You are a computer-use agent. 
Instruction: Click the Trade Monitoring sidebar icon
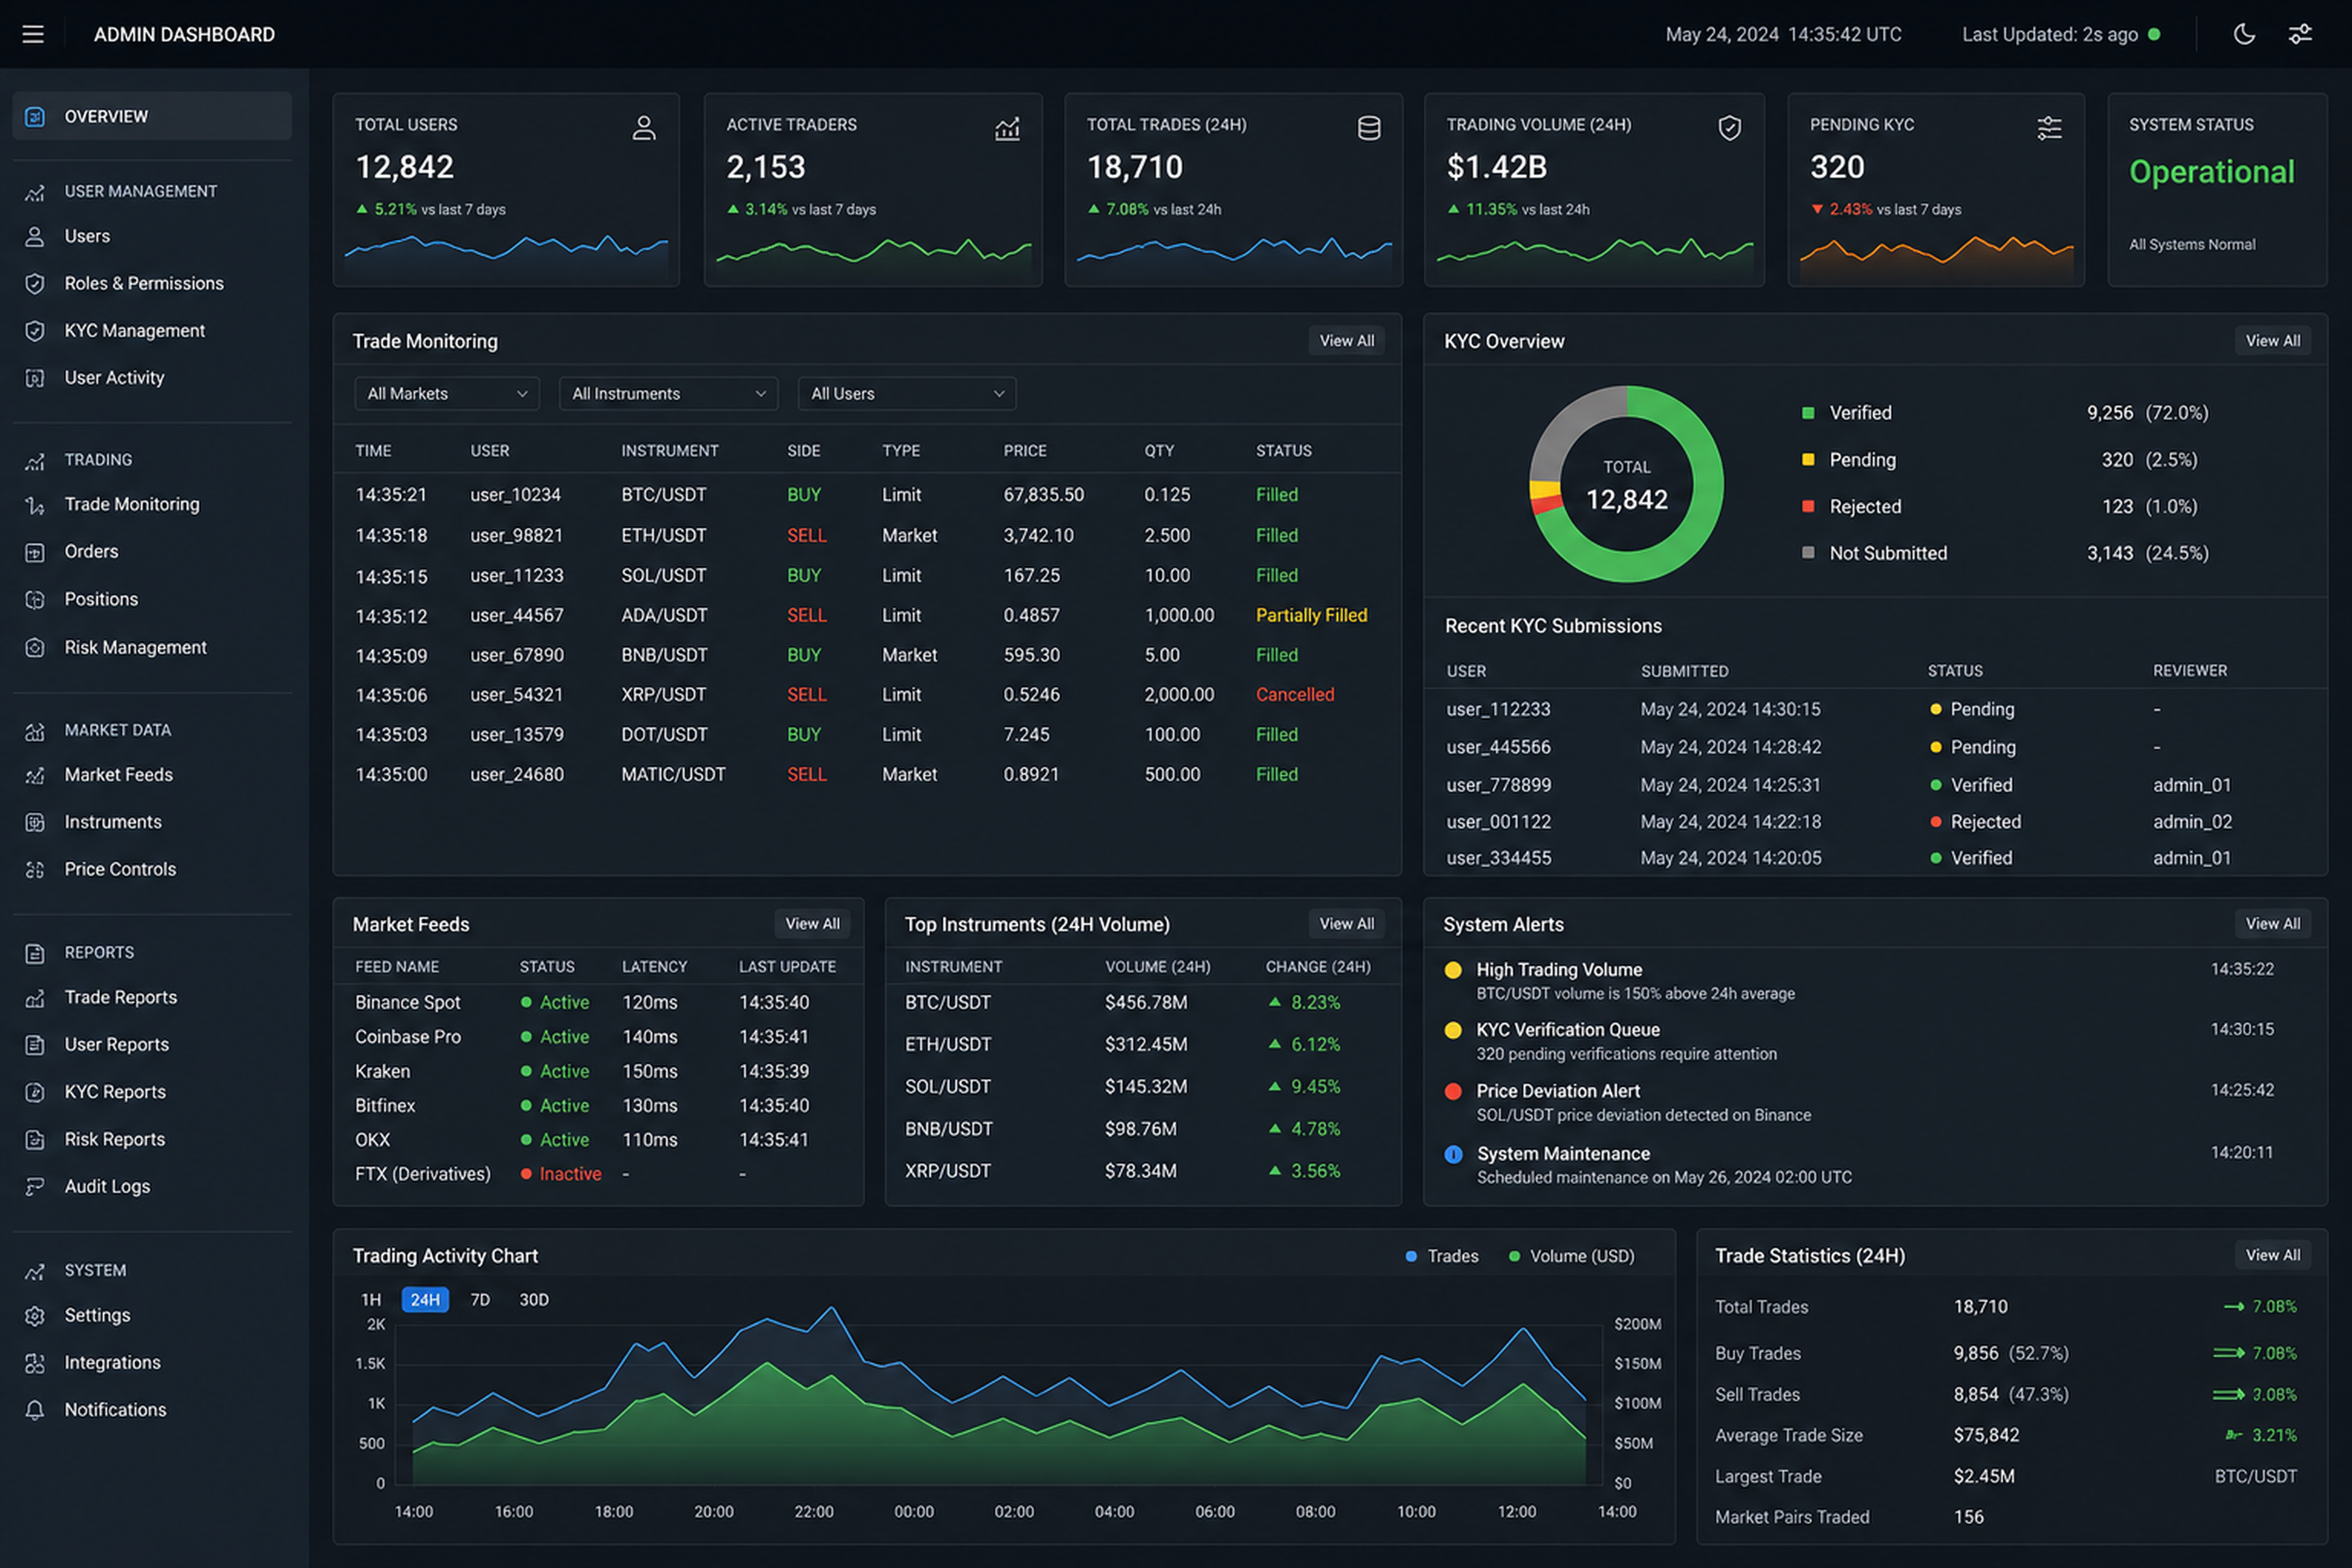(35, 505)
